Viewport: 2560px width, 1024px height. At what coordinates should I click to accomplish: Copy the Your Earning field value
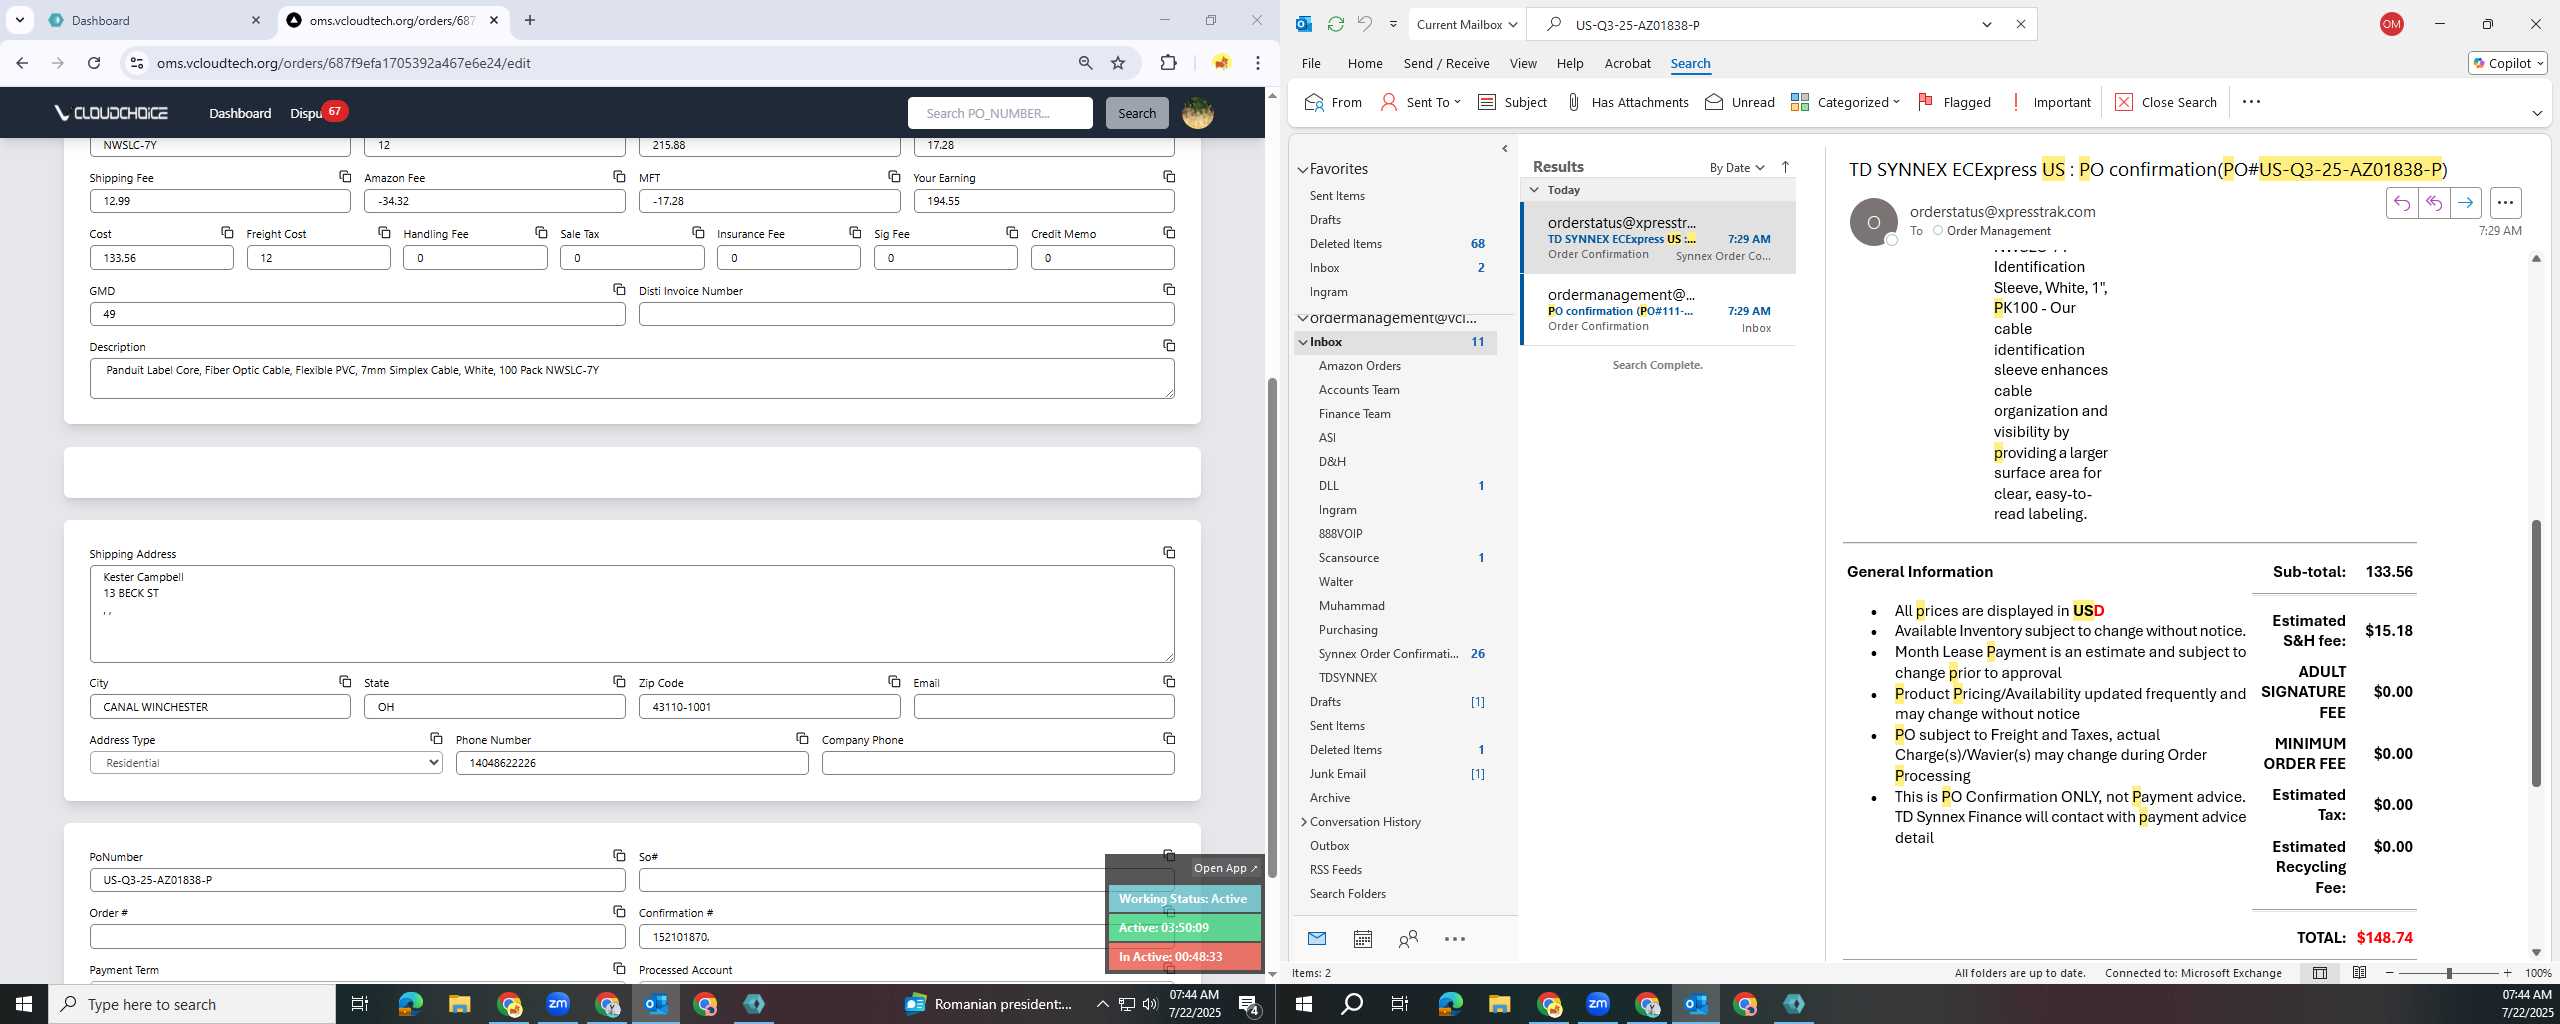click(1169, 176)
